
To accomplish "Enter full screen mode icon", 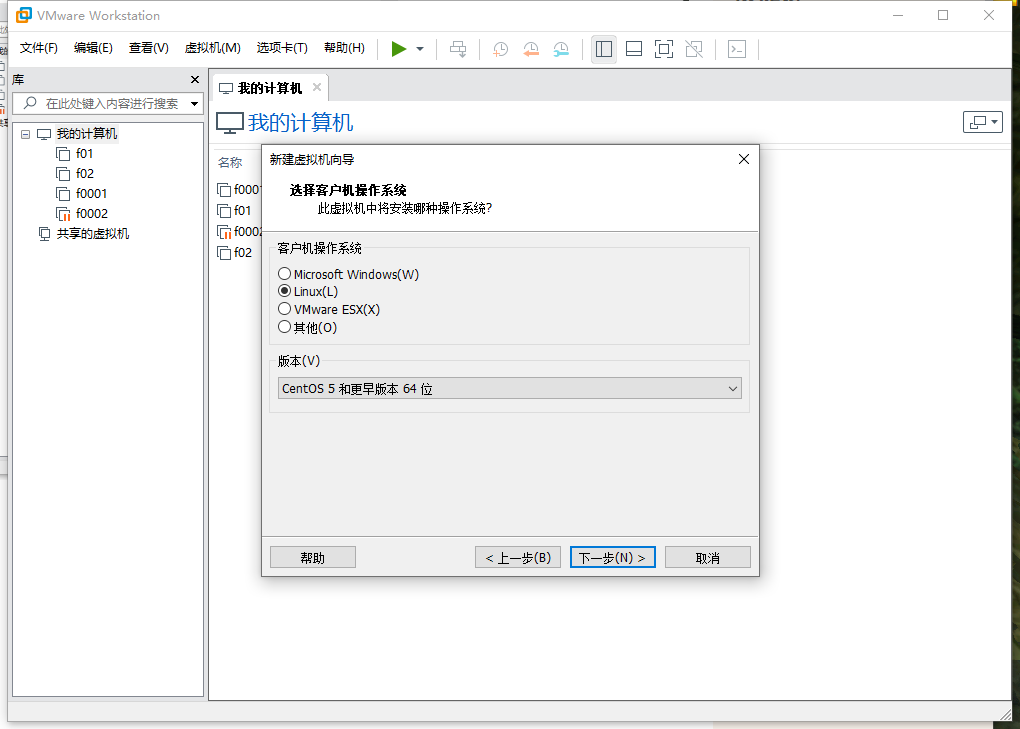I will point(664,49).
